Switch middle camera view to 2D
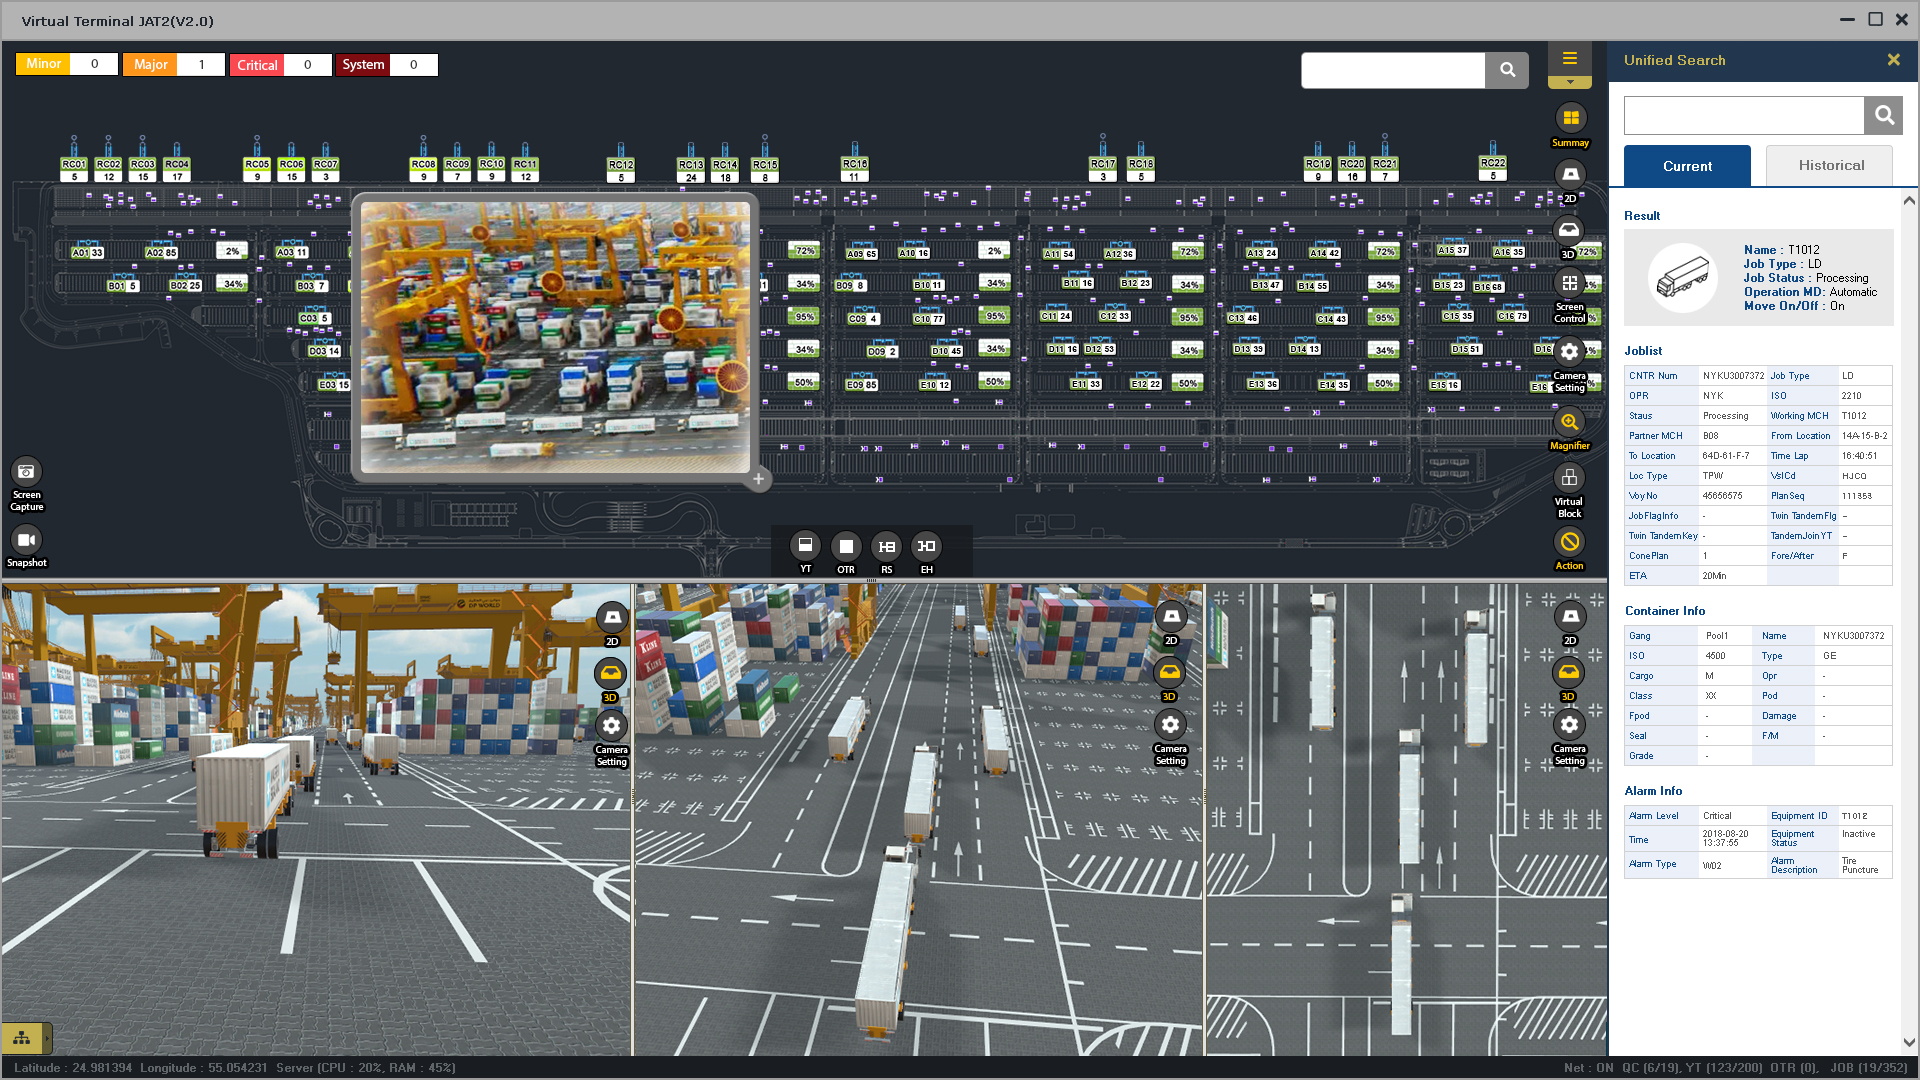This screenshot has width=1920, height=1080. point(1171,618)
